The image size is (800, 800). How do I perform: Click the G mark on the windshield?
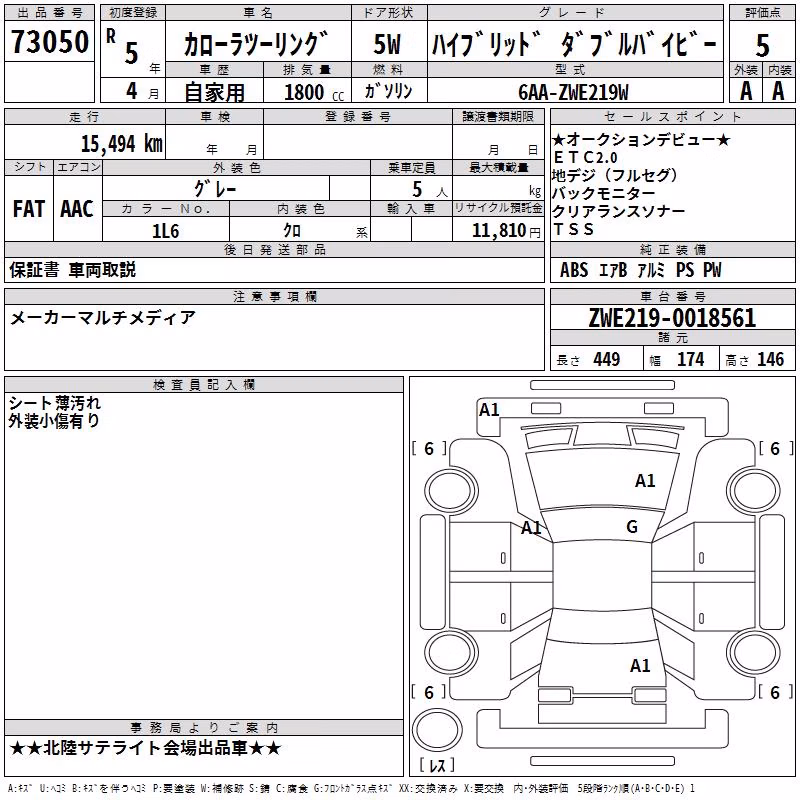(x=632, y=527)
